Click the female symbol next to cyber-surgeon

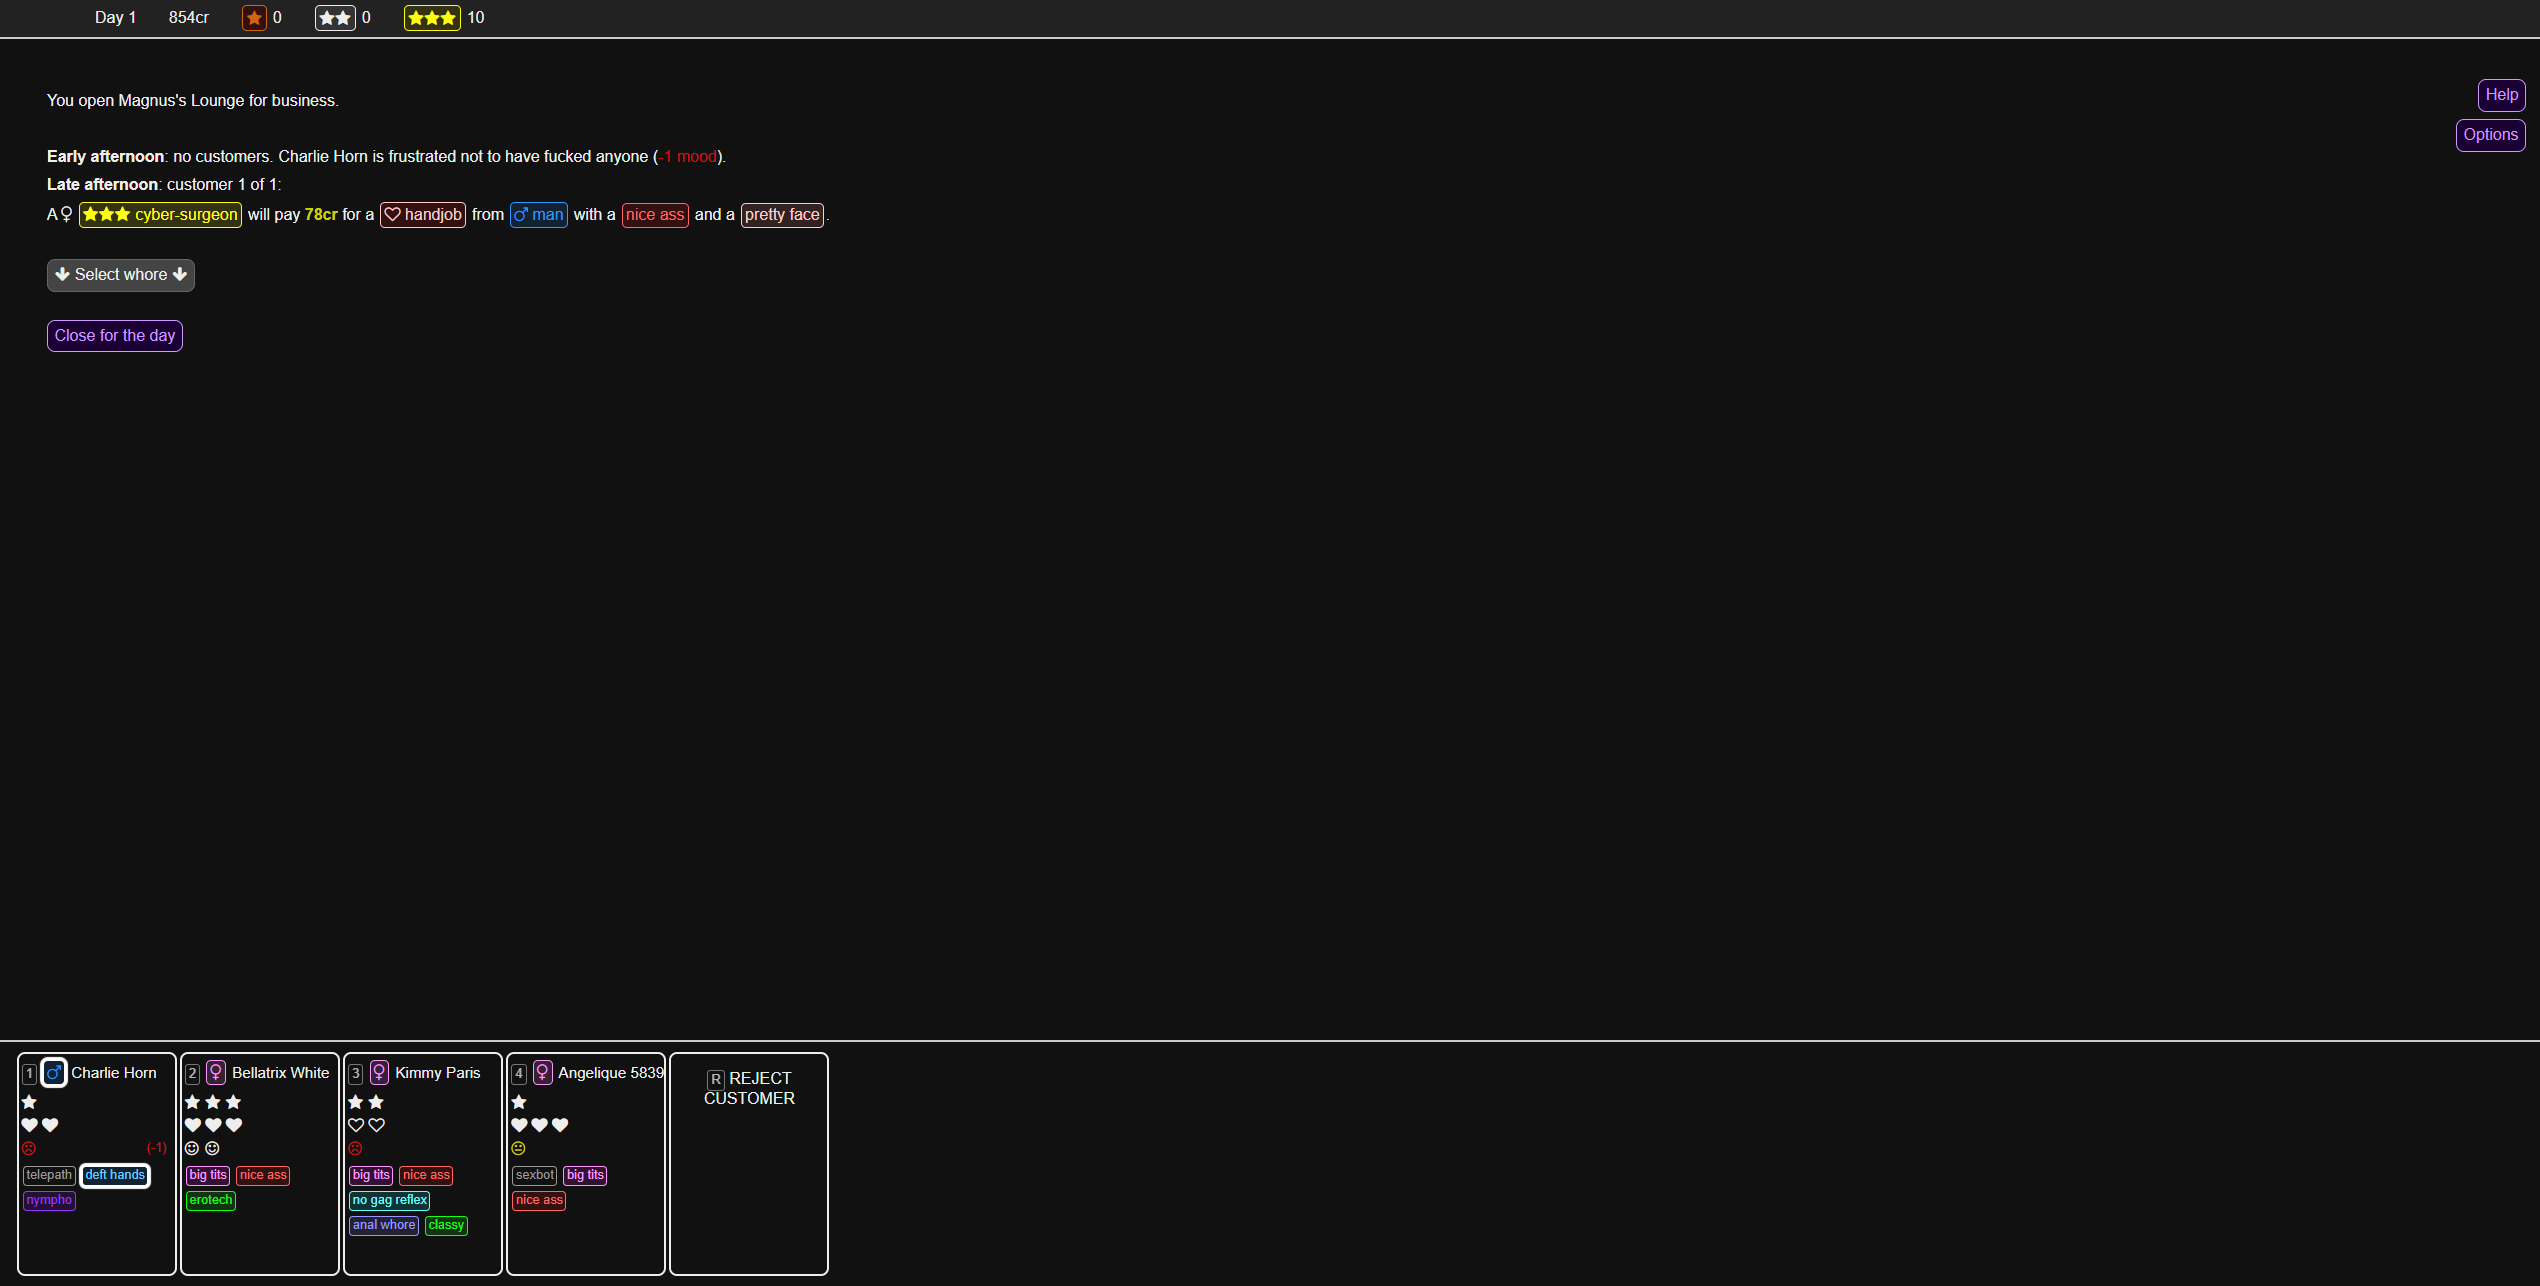(66, 215)
